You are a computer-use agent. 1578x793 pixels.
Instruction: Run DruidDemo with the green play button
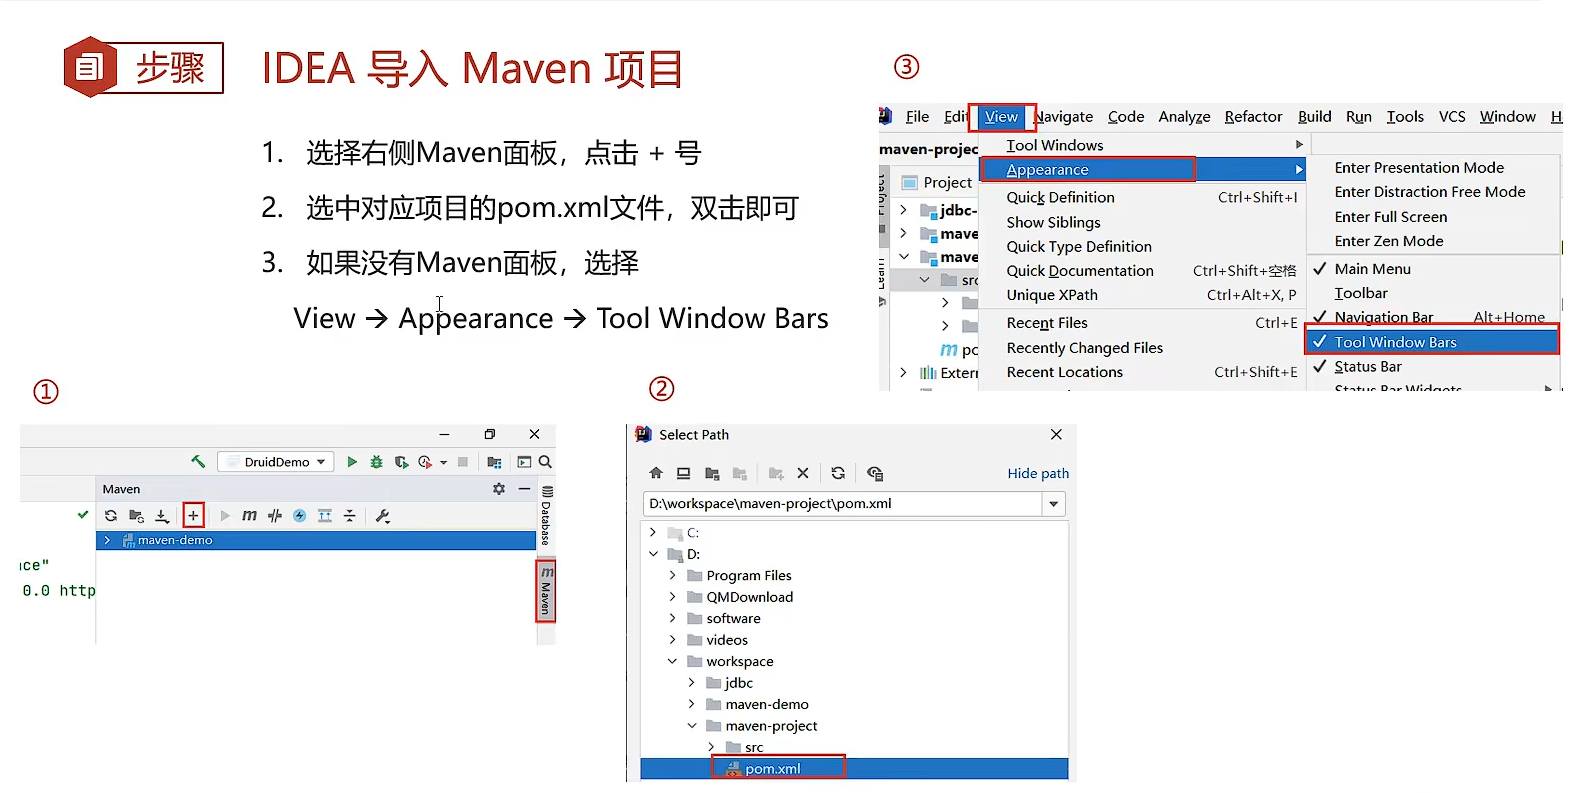pyautogui.click(x=352, y=462)
